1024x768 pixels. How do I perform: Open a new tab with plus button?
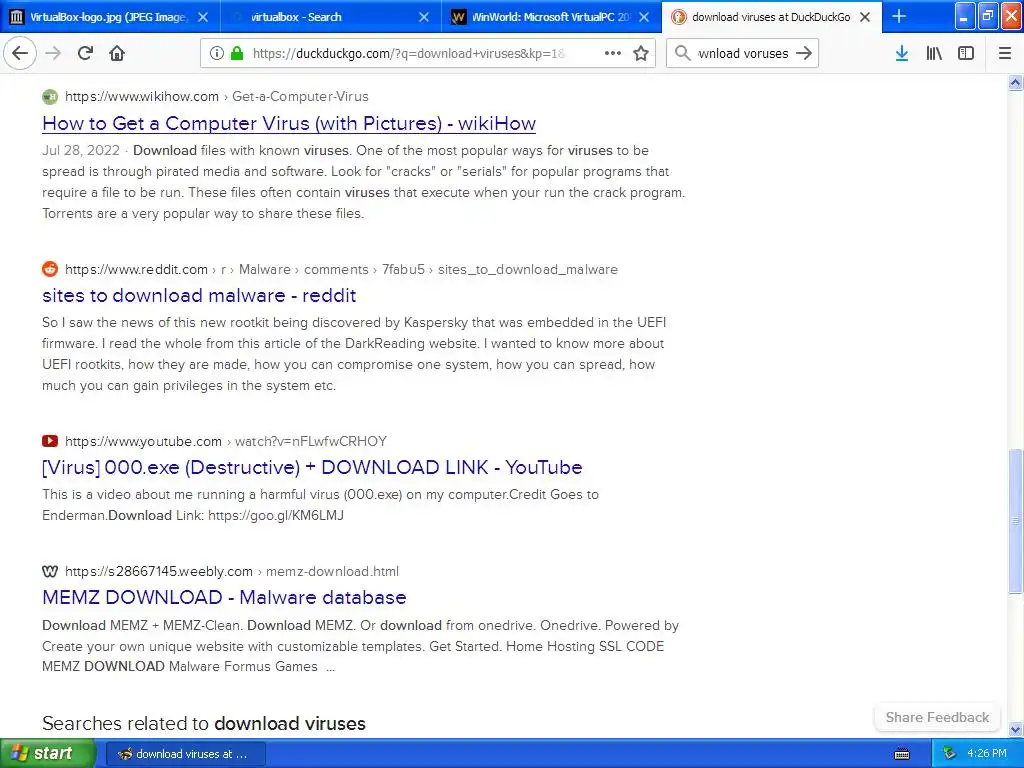click(x=899, y=17)
